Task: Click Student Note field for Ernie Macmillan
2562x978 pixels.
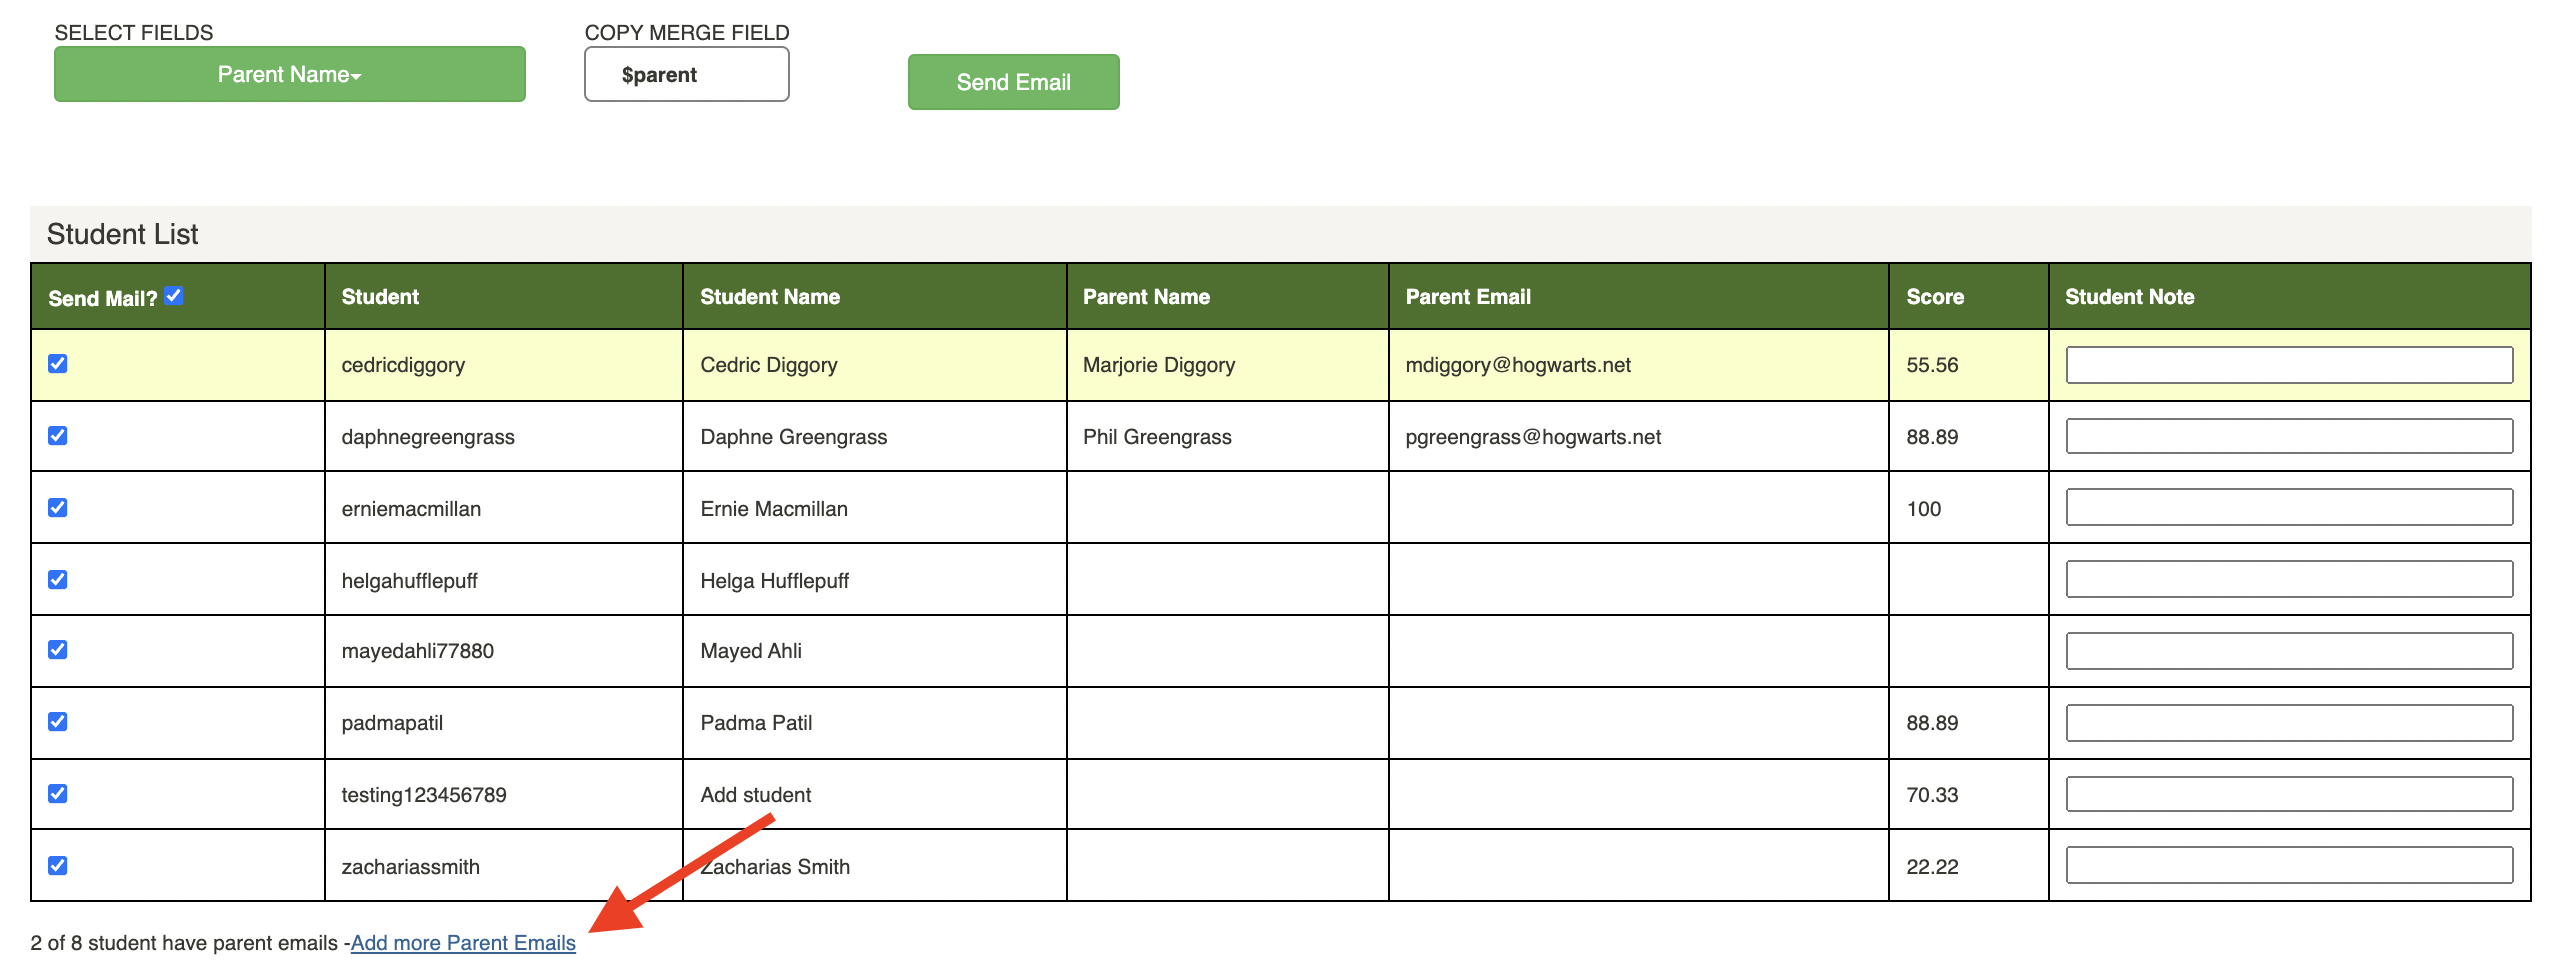Action: pyautogui.click(x=2289, y=507)
